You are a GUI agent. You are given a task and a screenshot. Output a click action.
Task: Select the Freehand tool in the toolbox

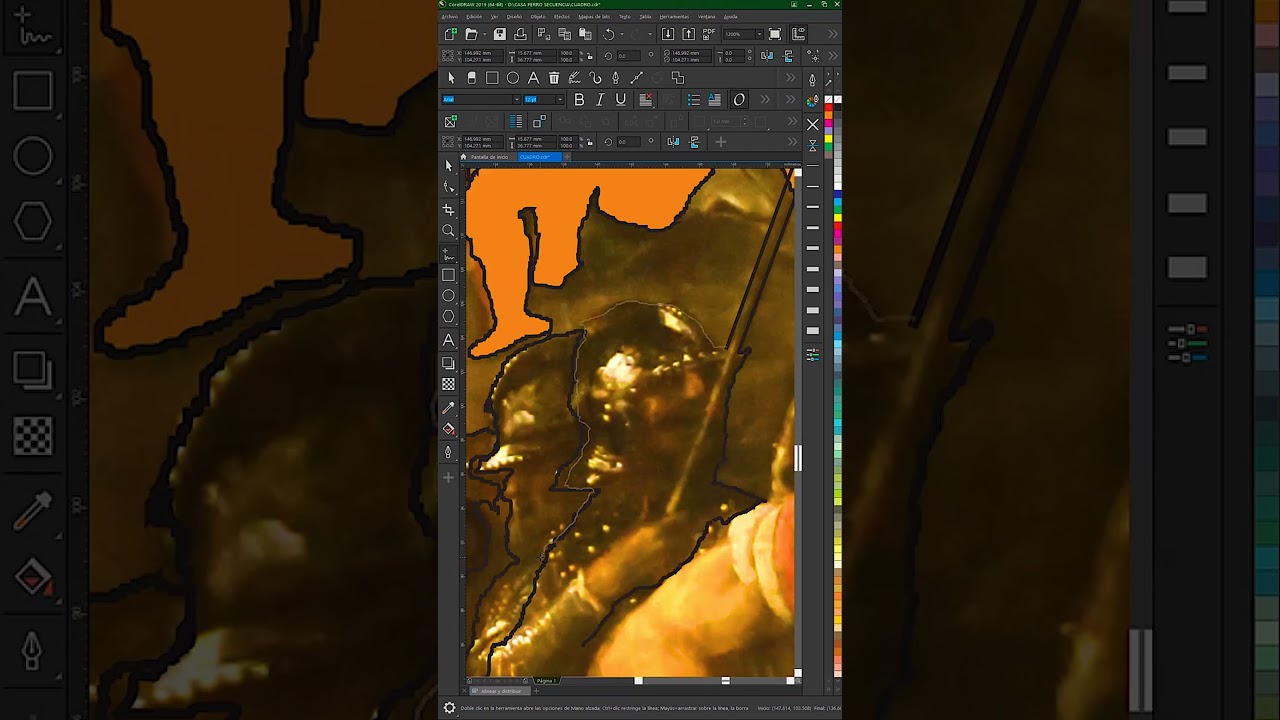click(x=449, y=254)
